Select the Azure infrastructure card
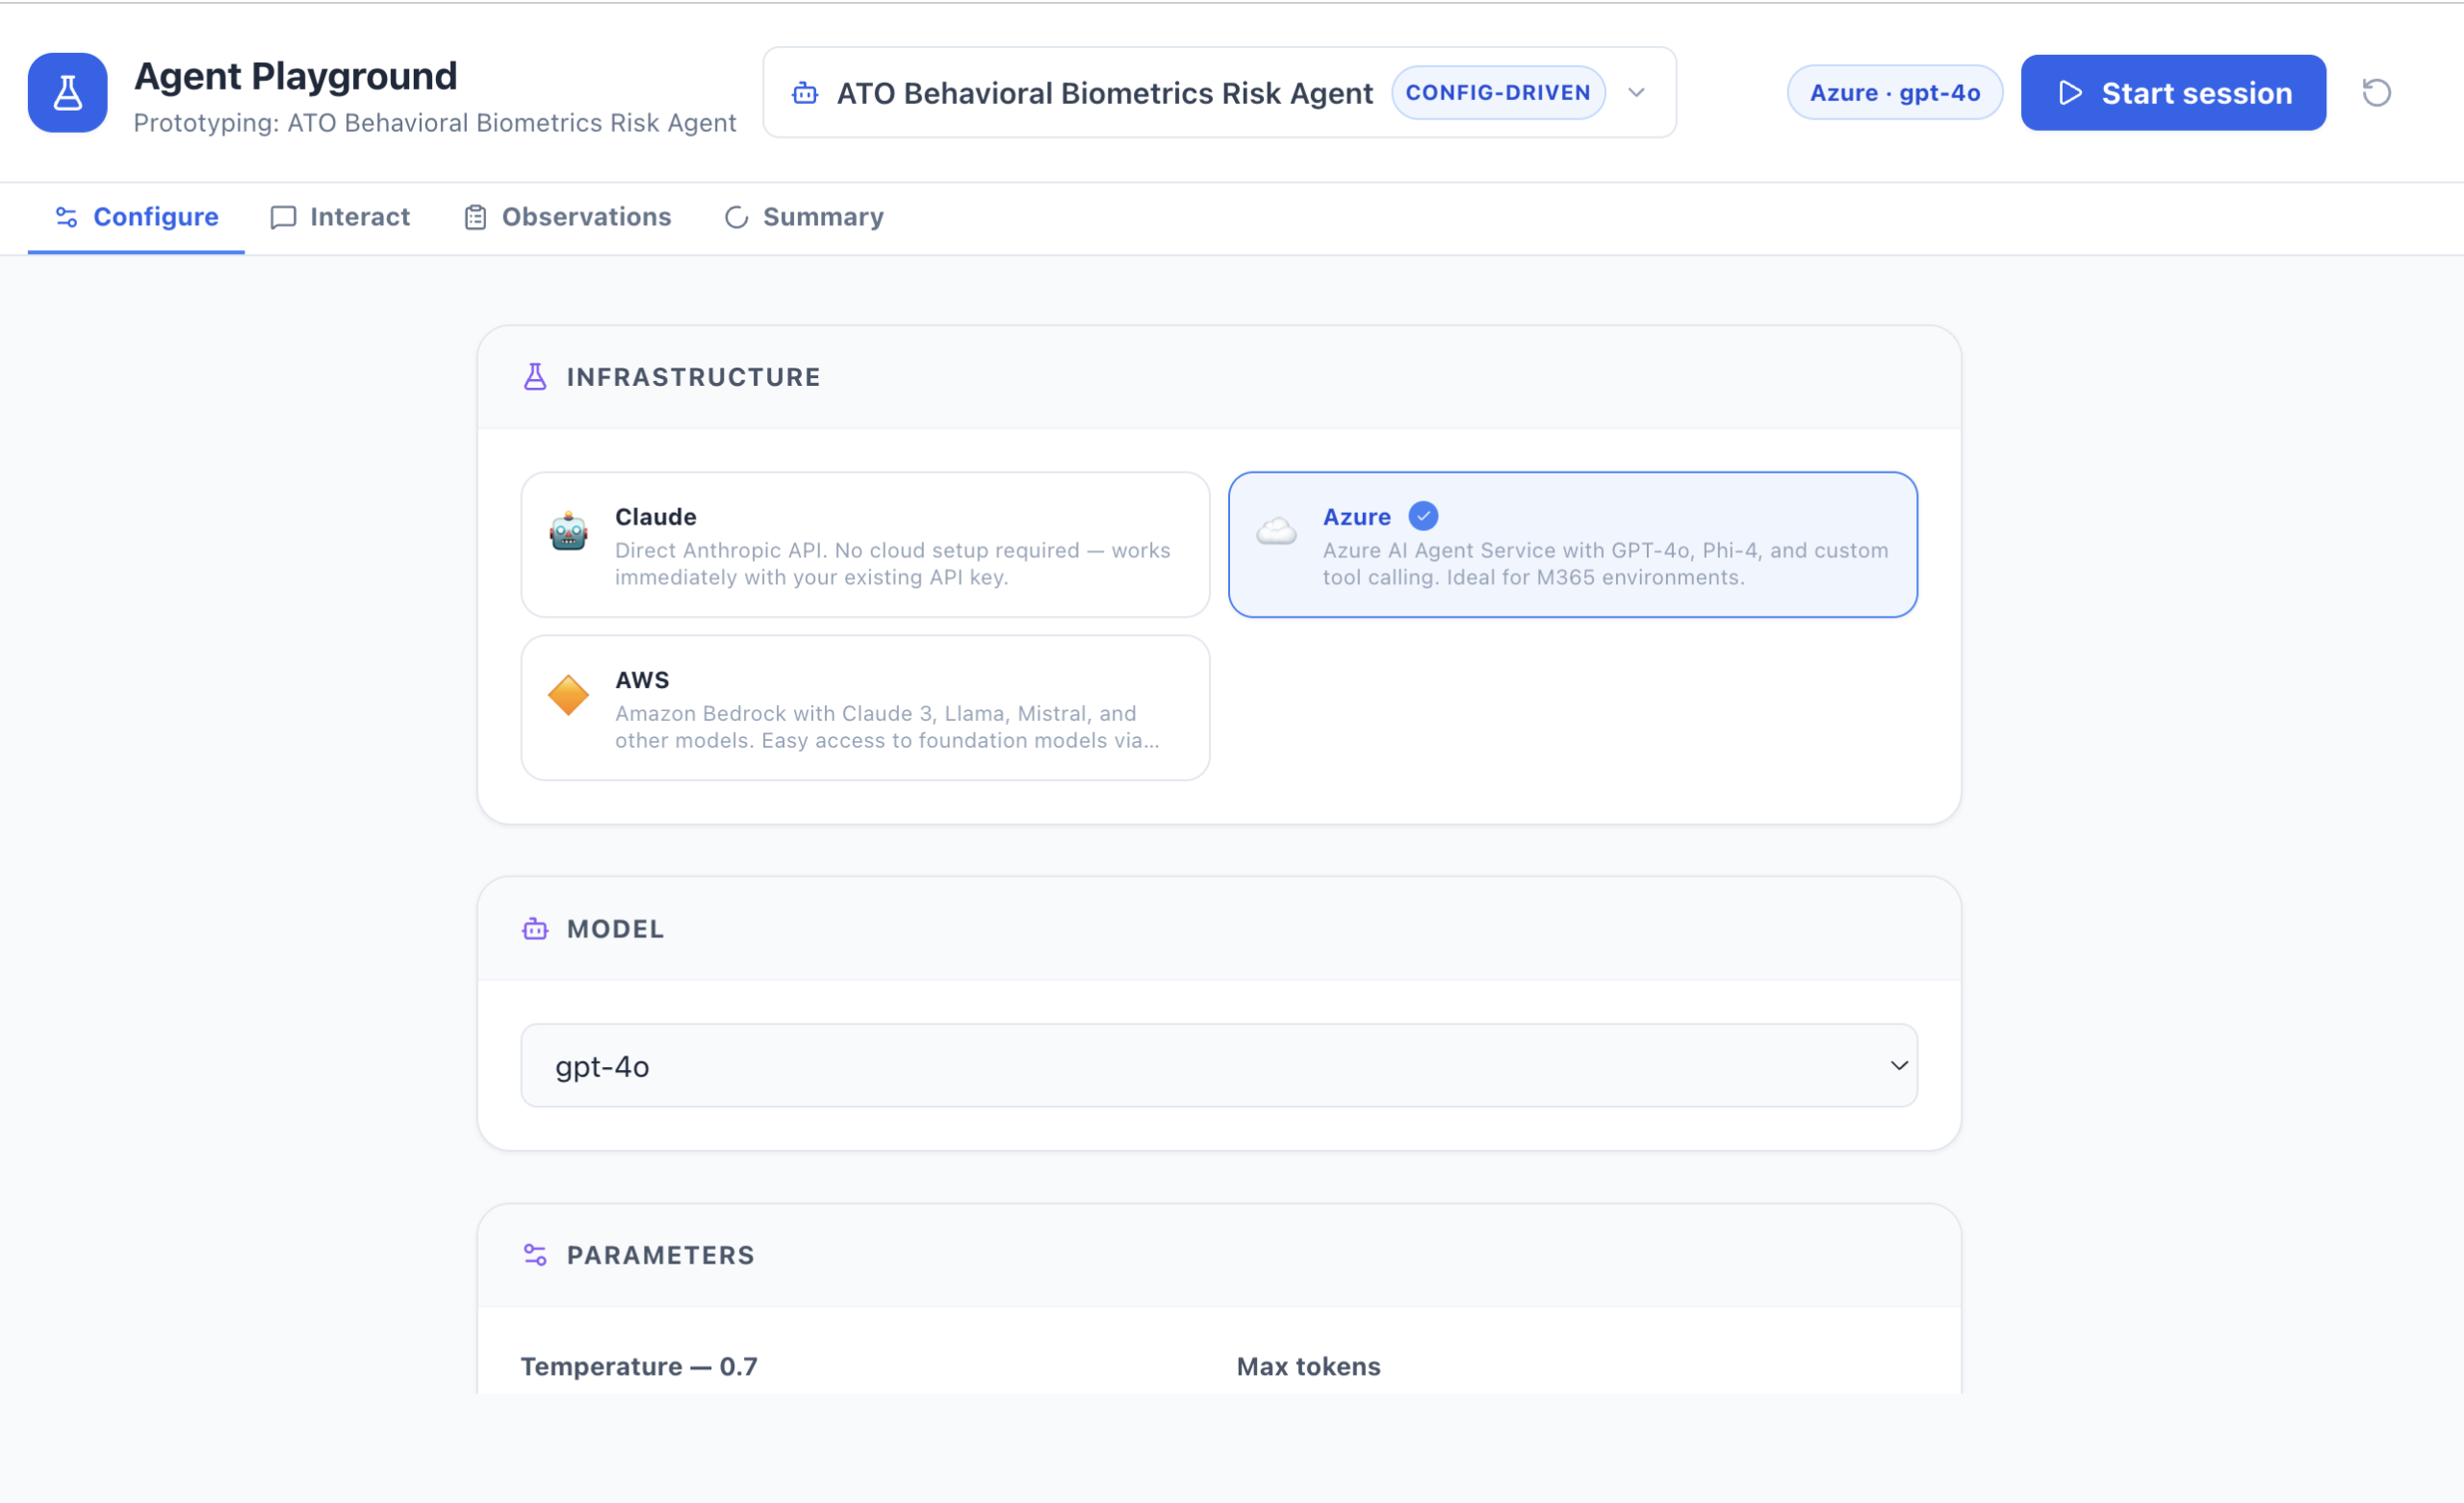This screenshot has width=2464, height=1503. pyautogui.click(x=1573, y=545)
